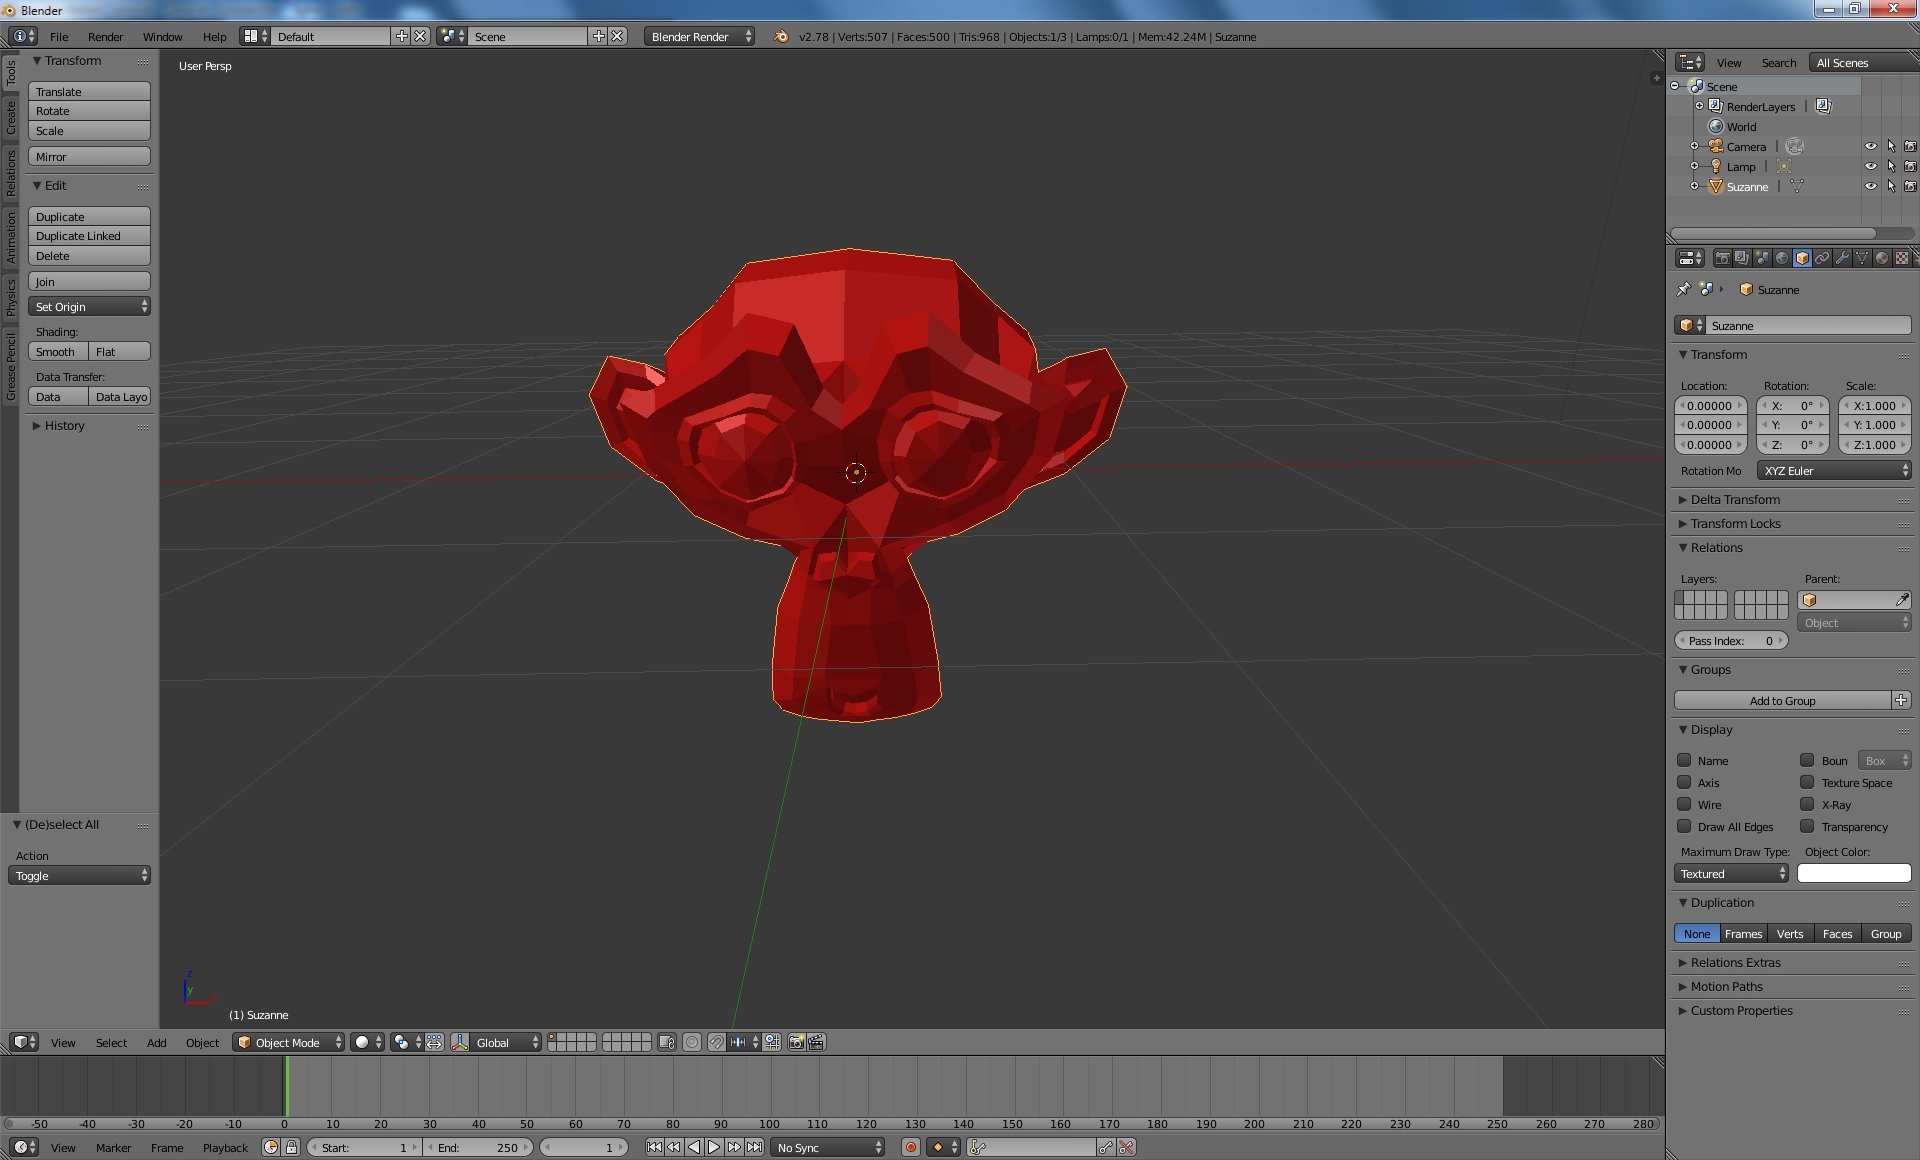Screen dimensions: 1920x1160
Task: Open the World properties globe tab
Action: (x=1782, y=258)
